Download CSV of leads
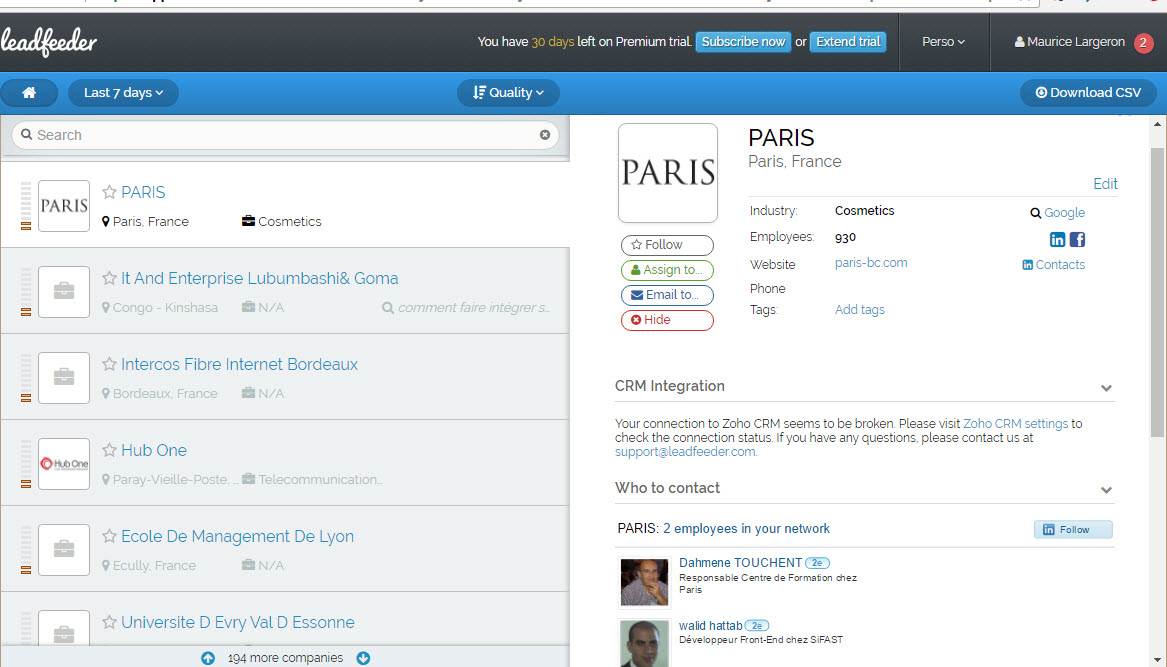The height and width of the screenshot is (667, 1167). pyautogui.click(x=1088, y=92)
